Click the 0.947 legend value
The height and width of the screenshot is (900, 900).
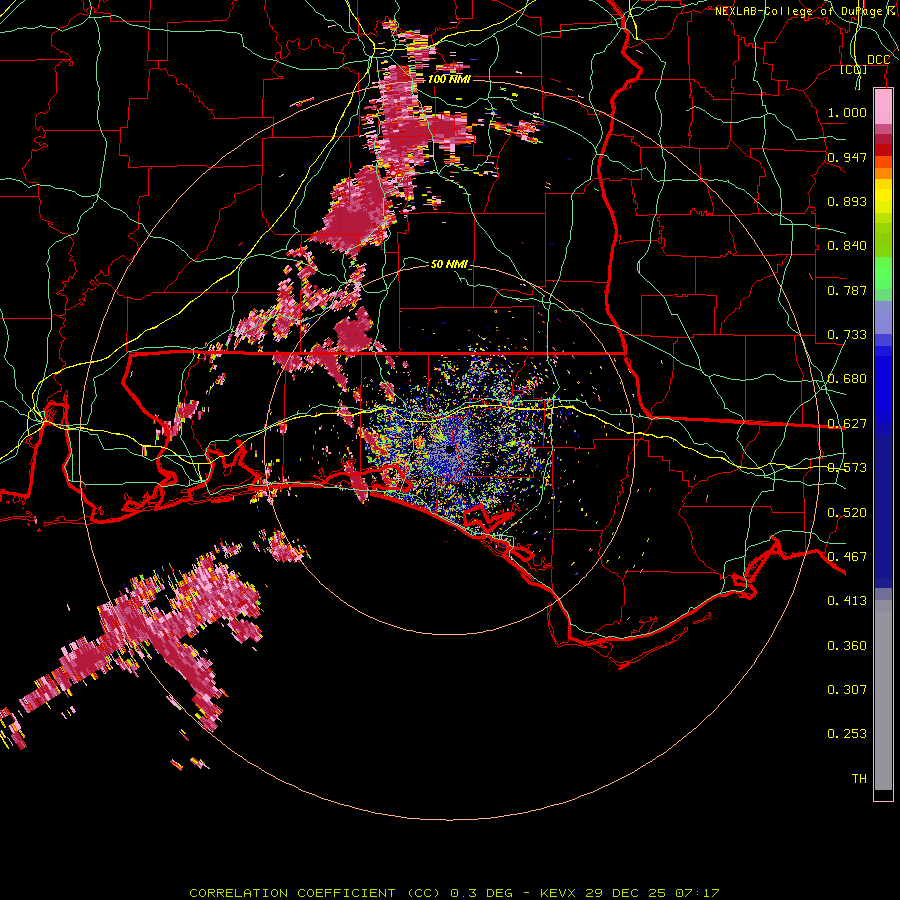[x=847, y=157]
